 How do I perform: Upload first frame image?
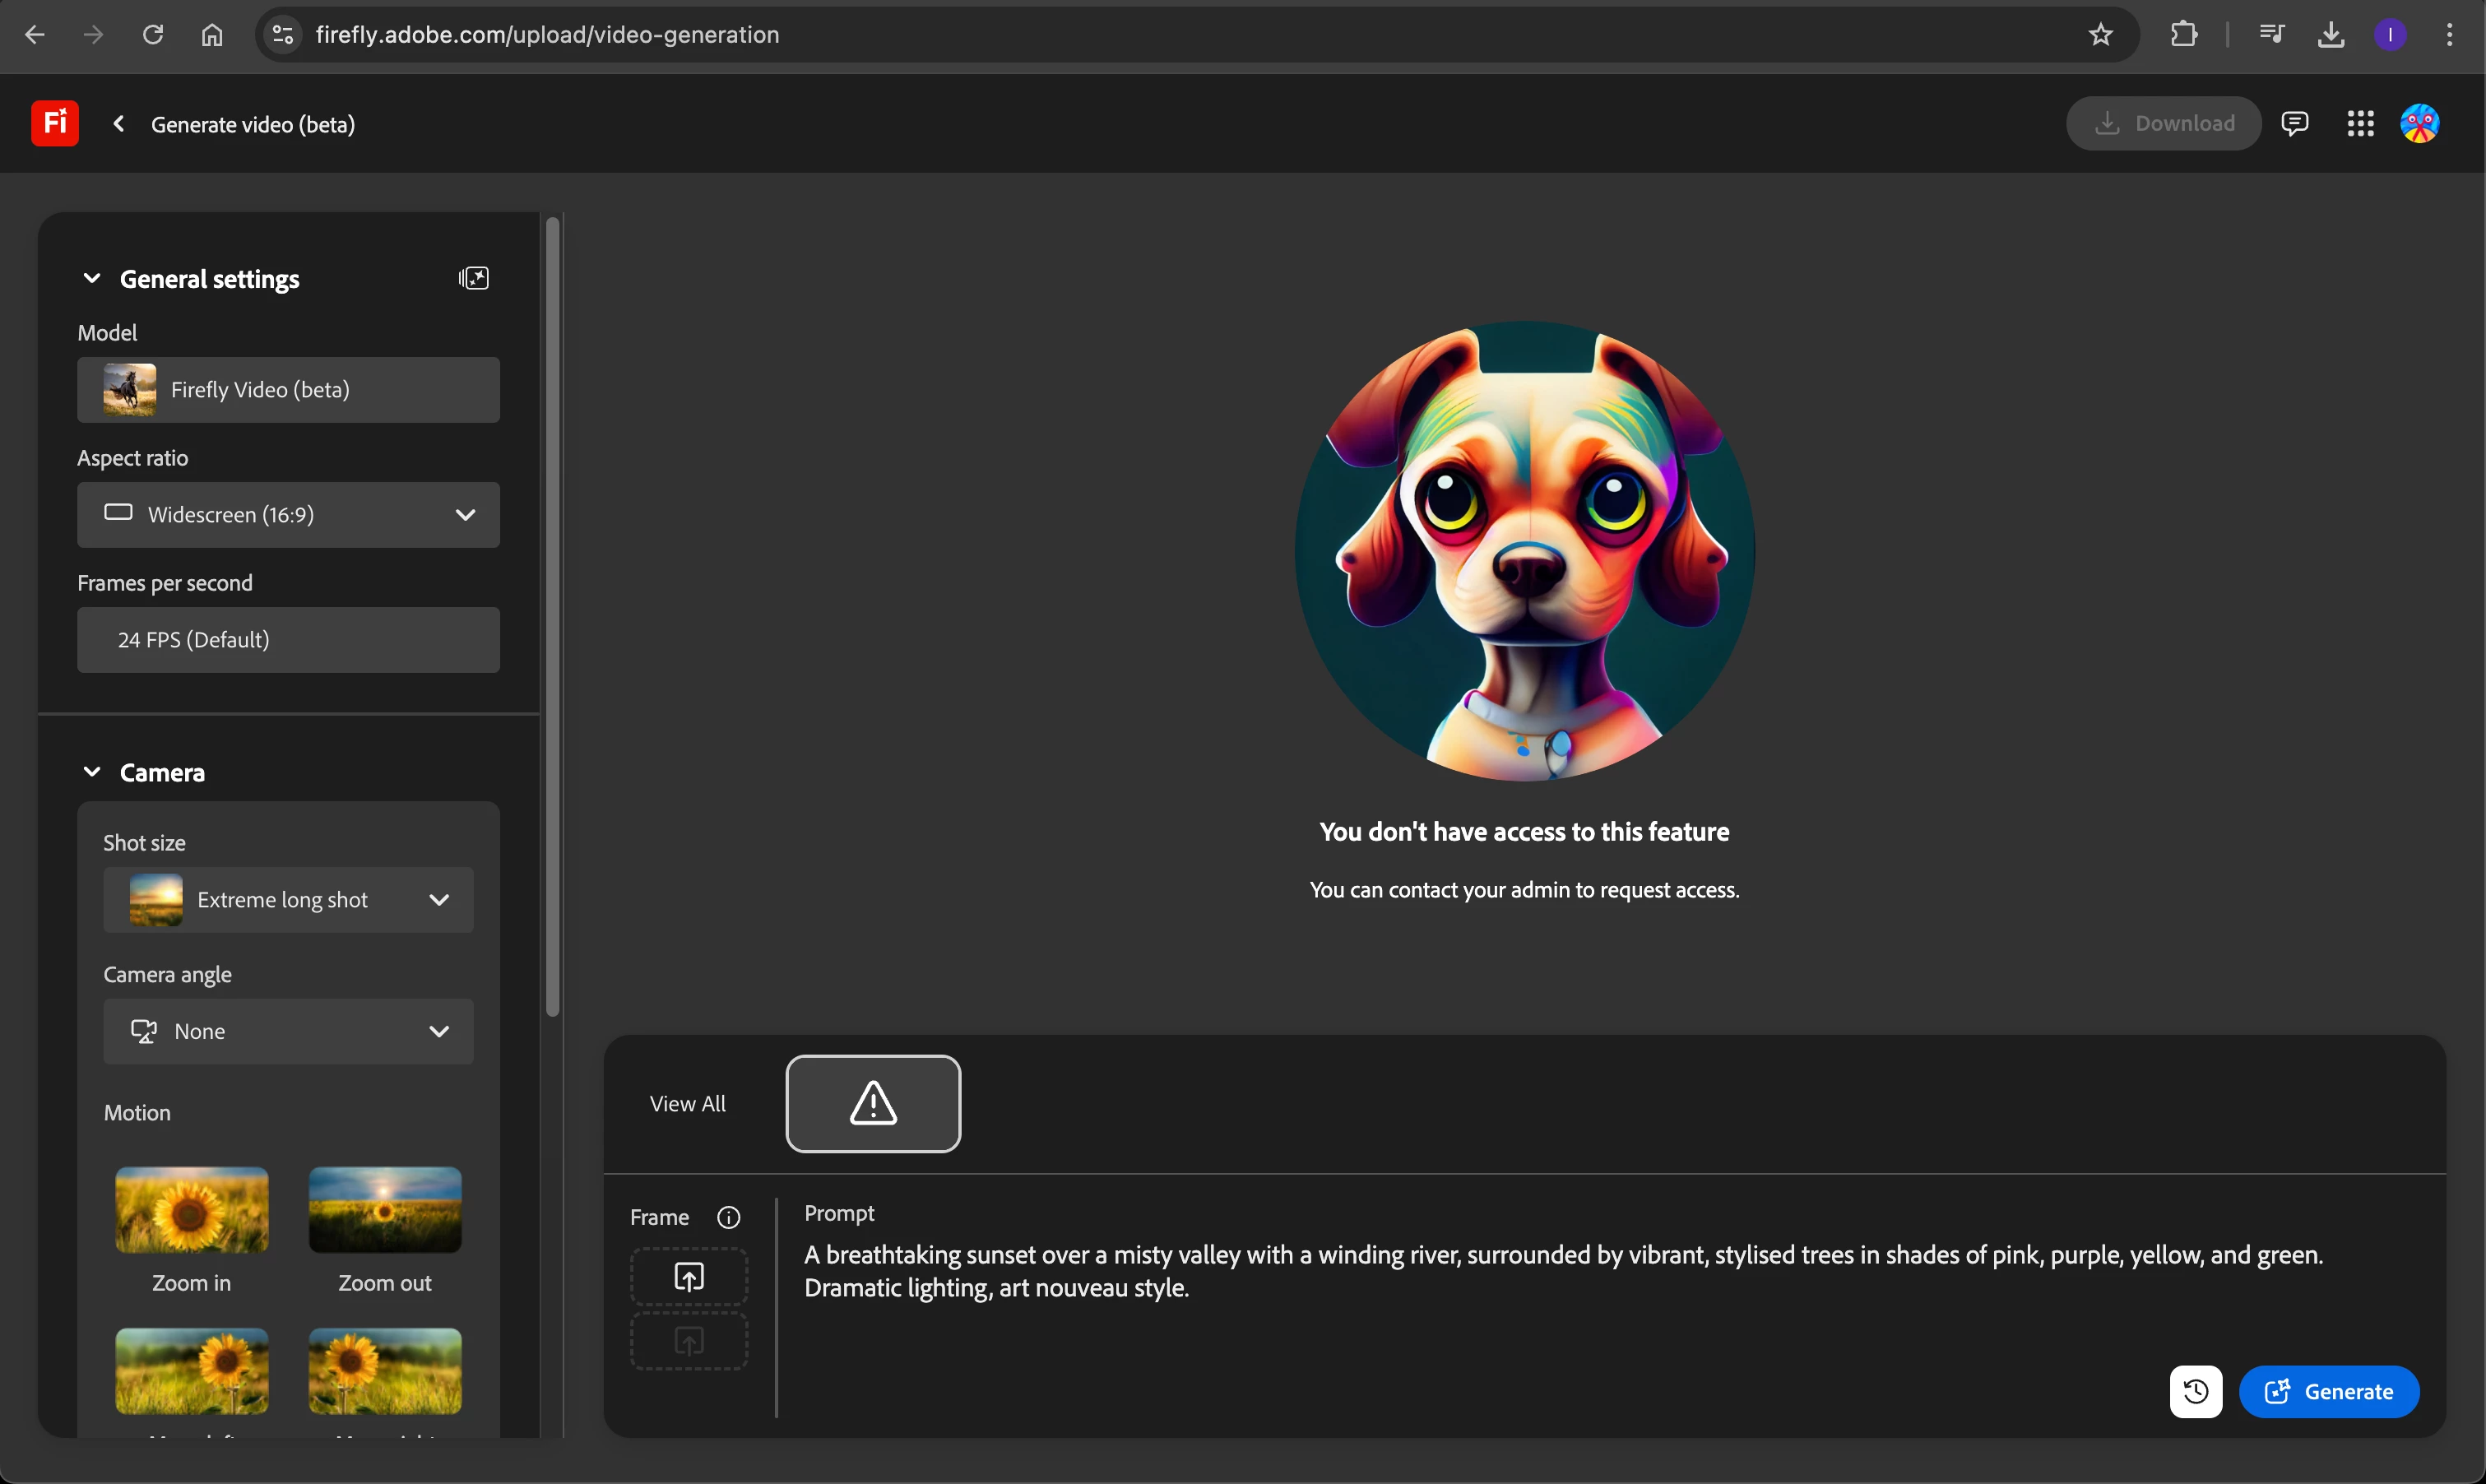tap(689, 1276)
